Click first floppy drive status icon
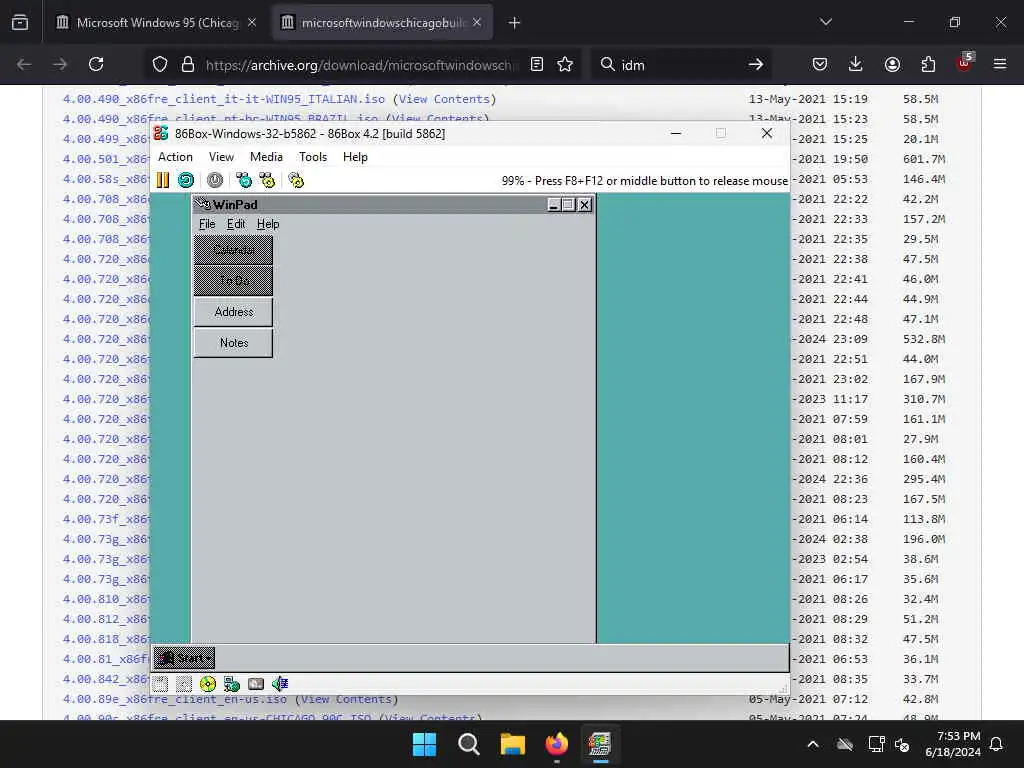 [161, 684]
